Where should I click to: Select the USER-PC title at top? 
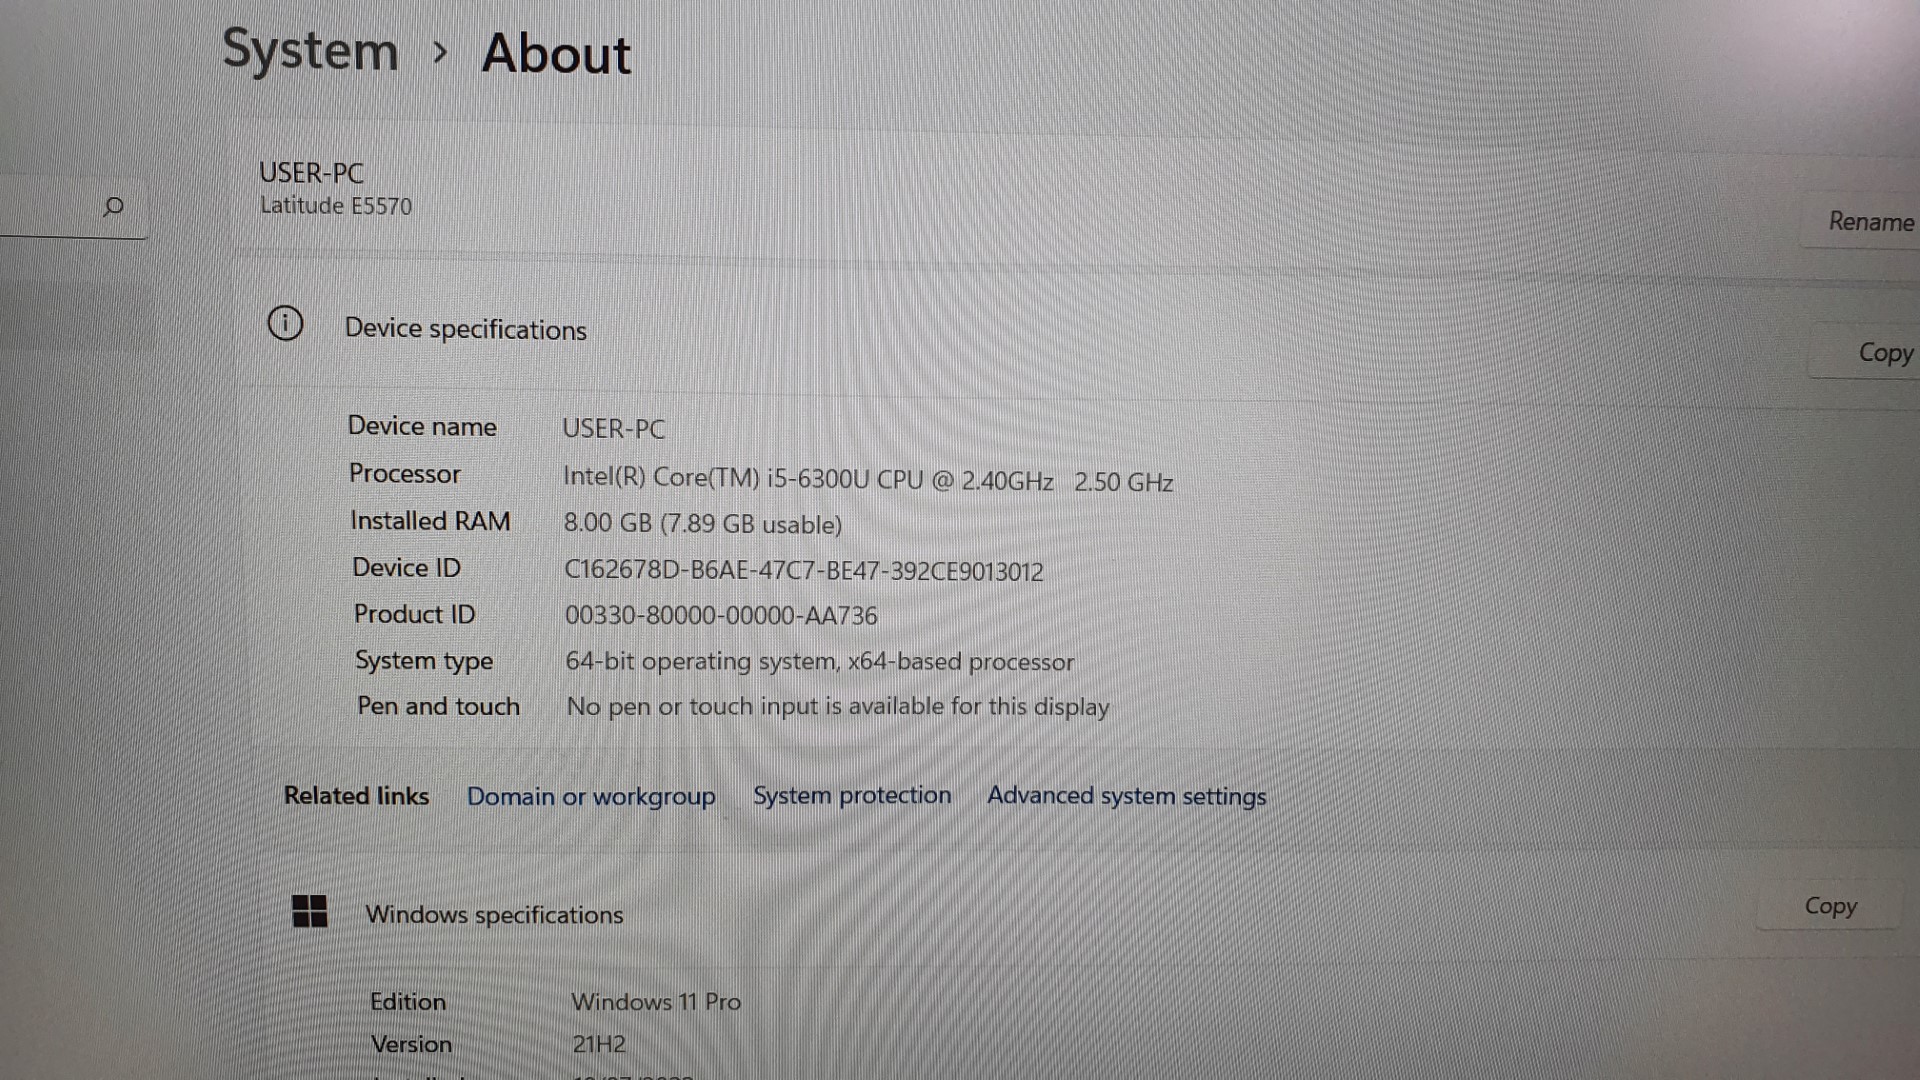tap(311, 173)
